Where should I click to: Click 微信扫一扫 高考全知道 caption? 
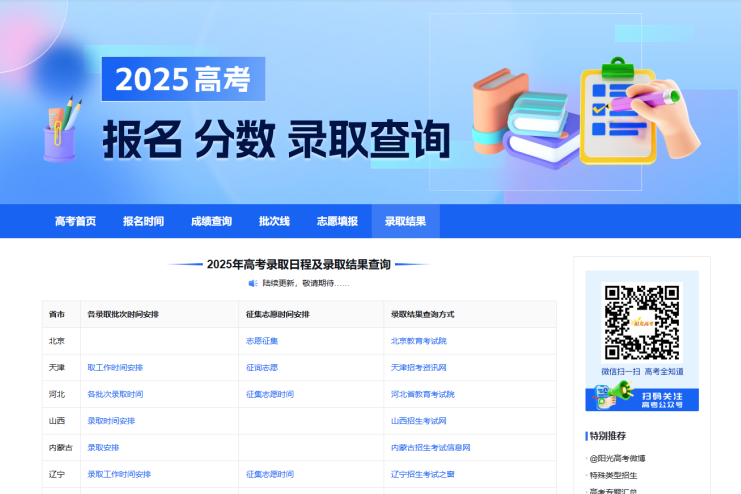(x=642, y=372)
